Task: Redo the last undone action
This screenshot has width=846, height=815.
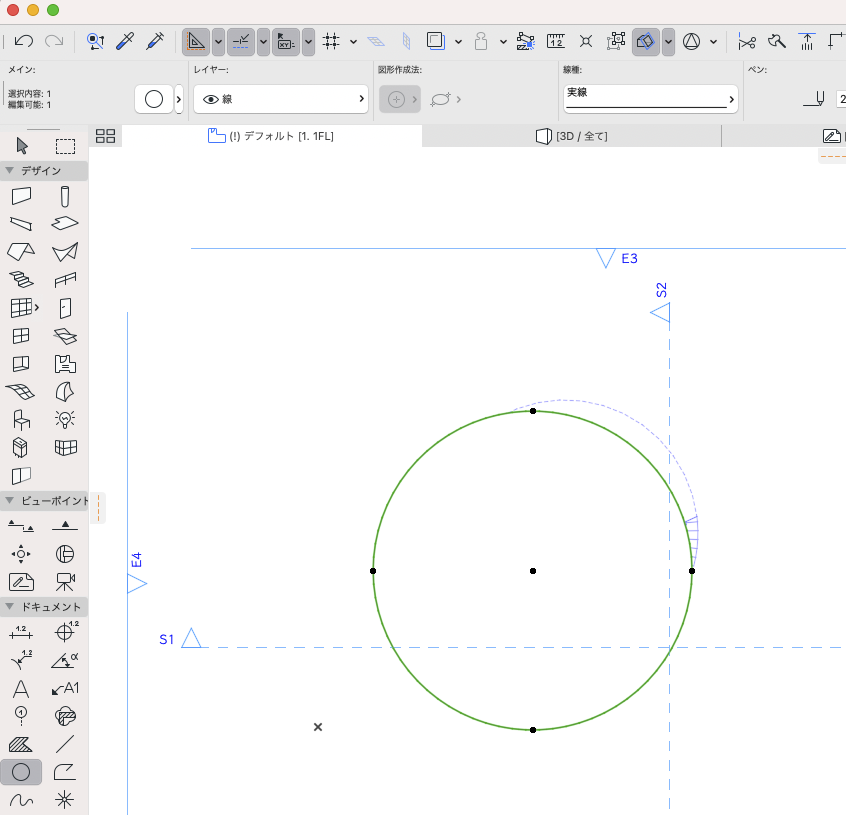Action: 54,41
